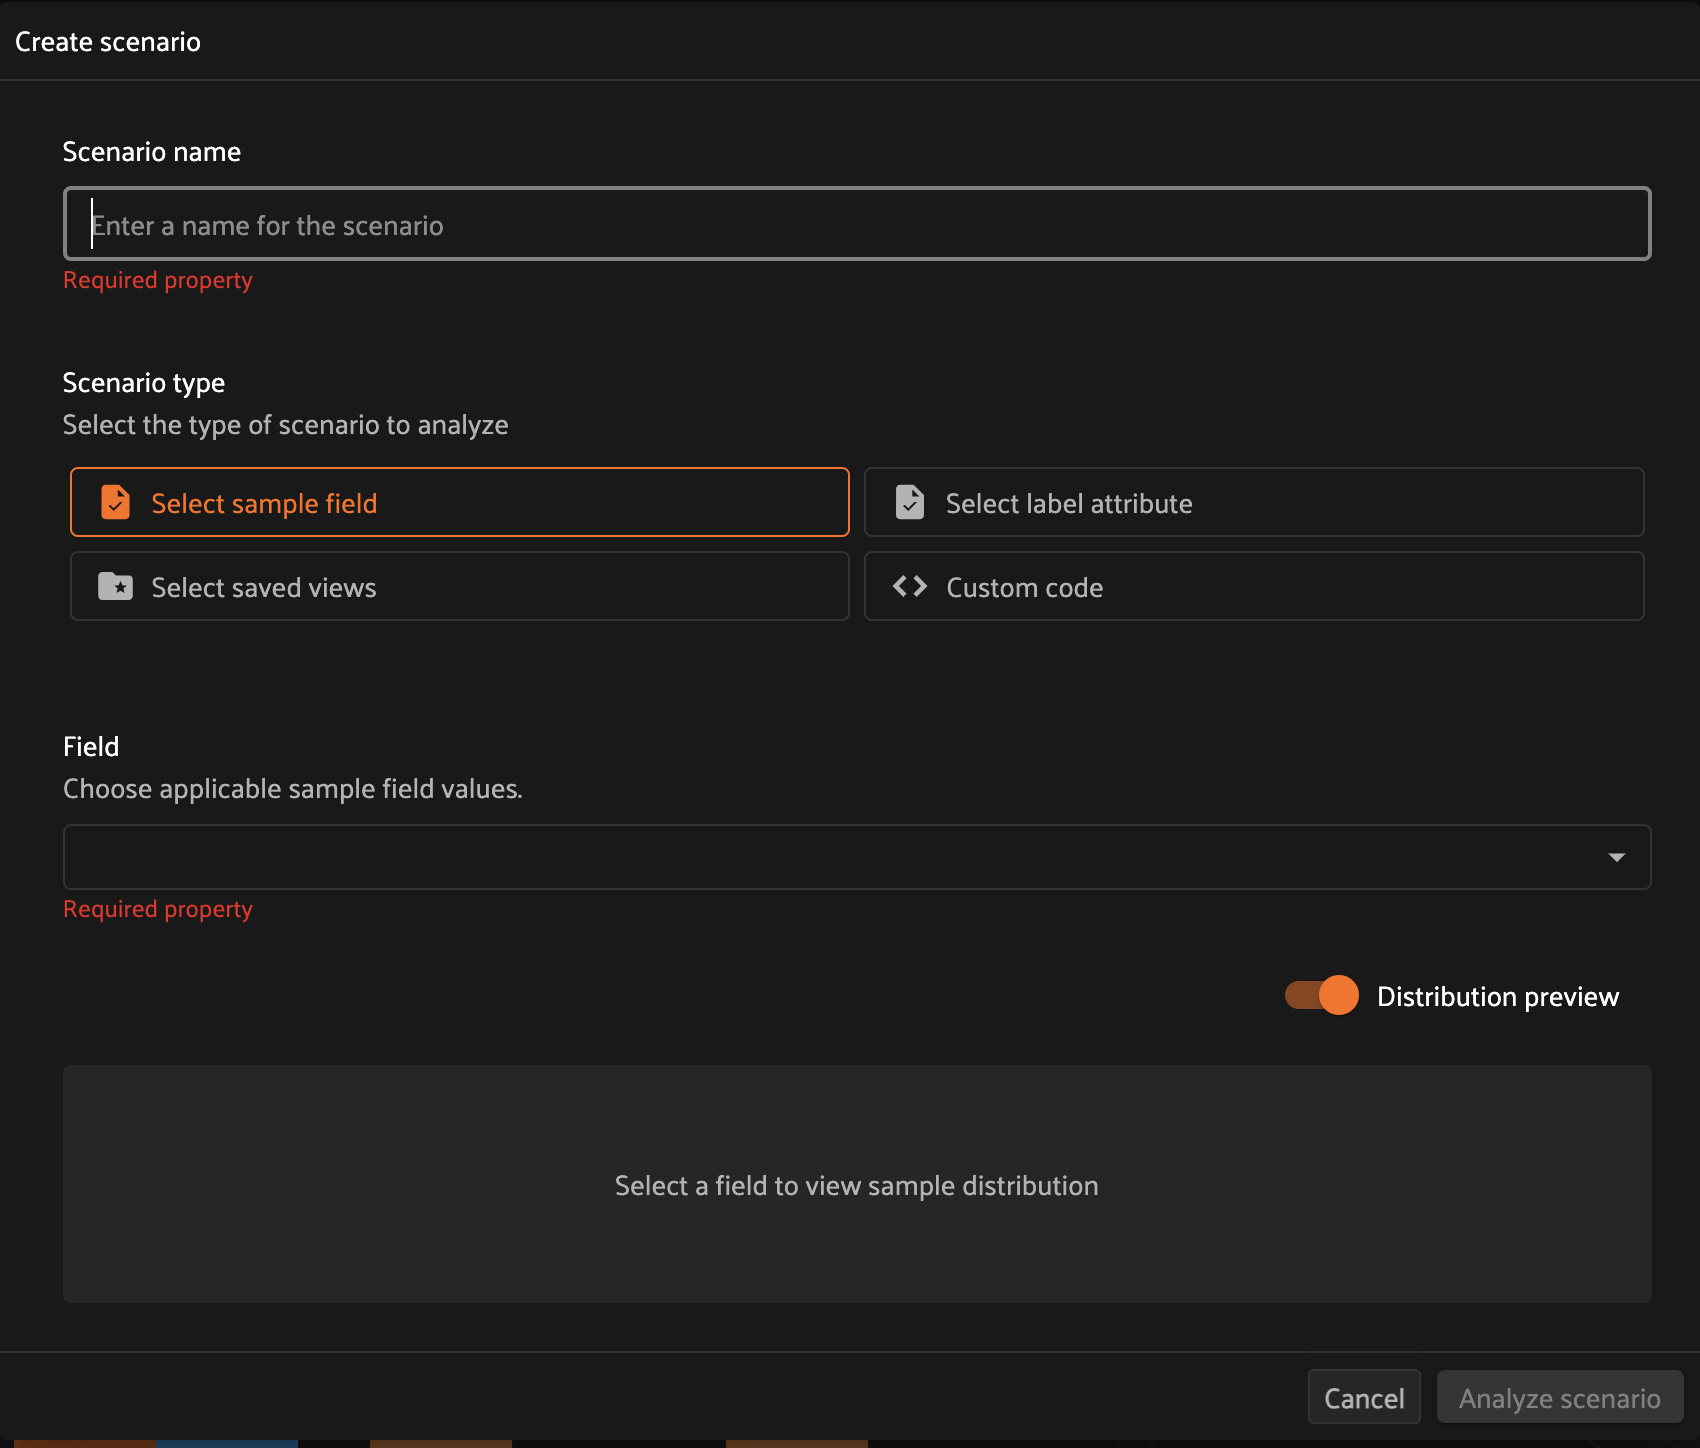Click the Create scenario dialog title
The height and width of the screenshot is (1448, 1700).
click(x=108, y=42)
